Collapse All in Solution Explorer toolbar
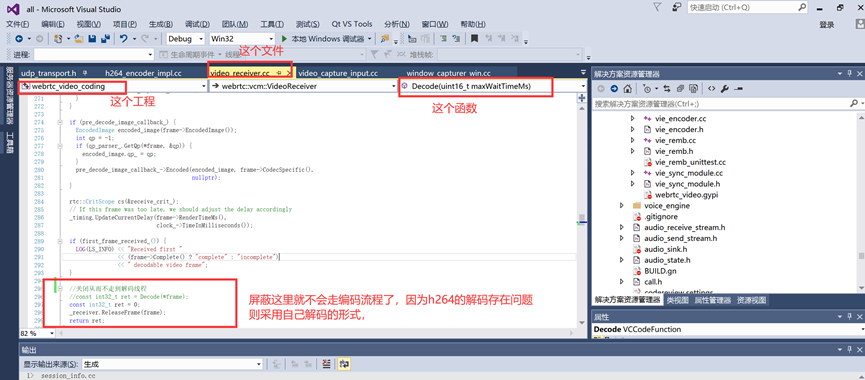 pos(681,89)
